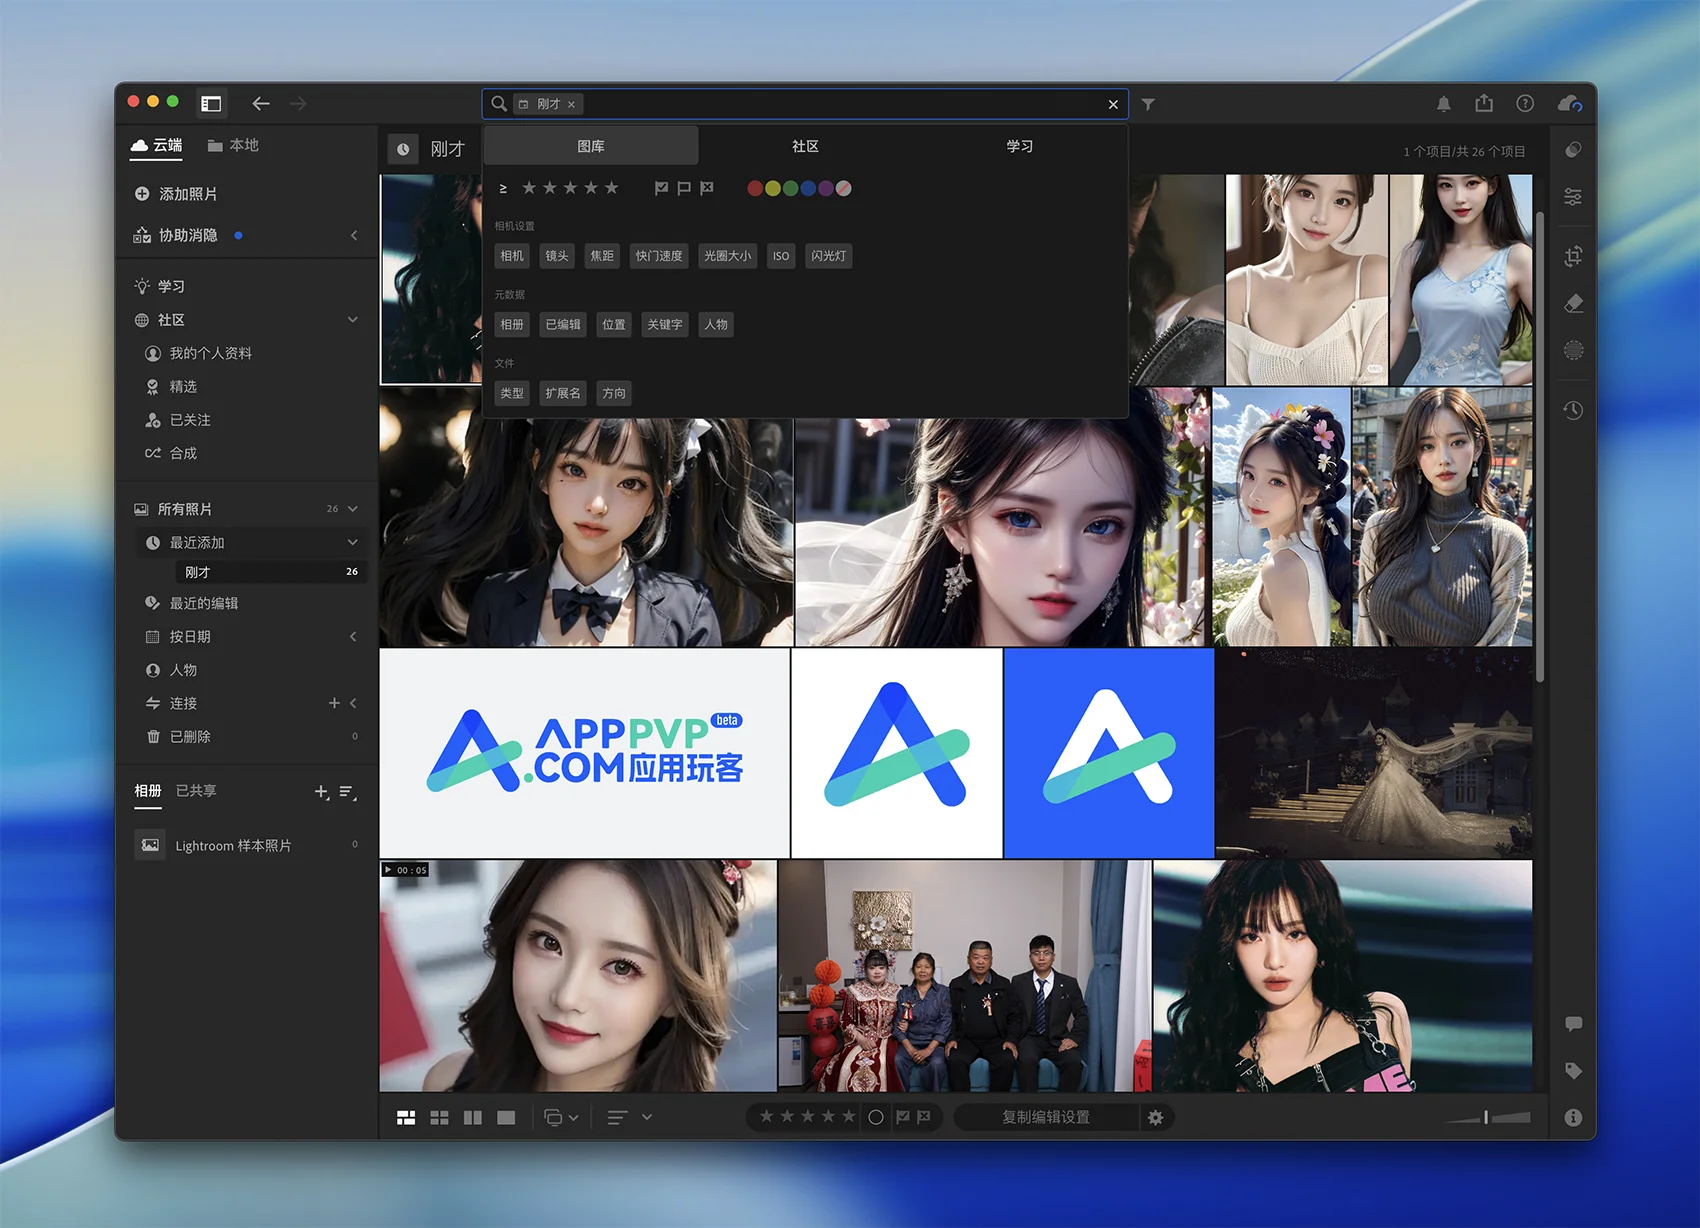Viewport: 1700px width, 1228px height.
Task: Switch to the 本地 tab
Action: click(x=233, y=145)
